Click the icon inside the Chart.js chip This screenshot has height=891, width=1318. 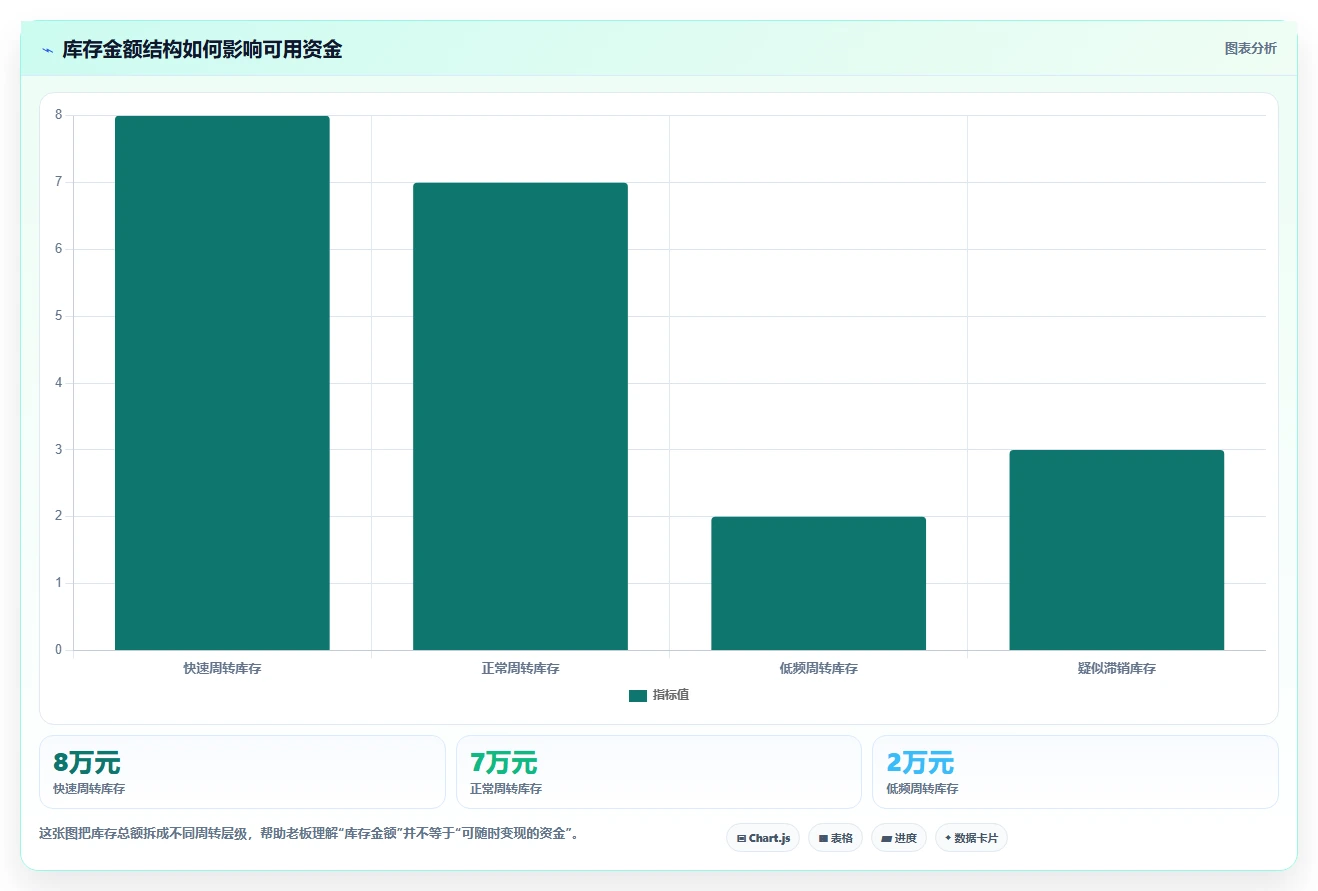pos(741,838)
